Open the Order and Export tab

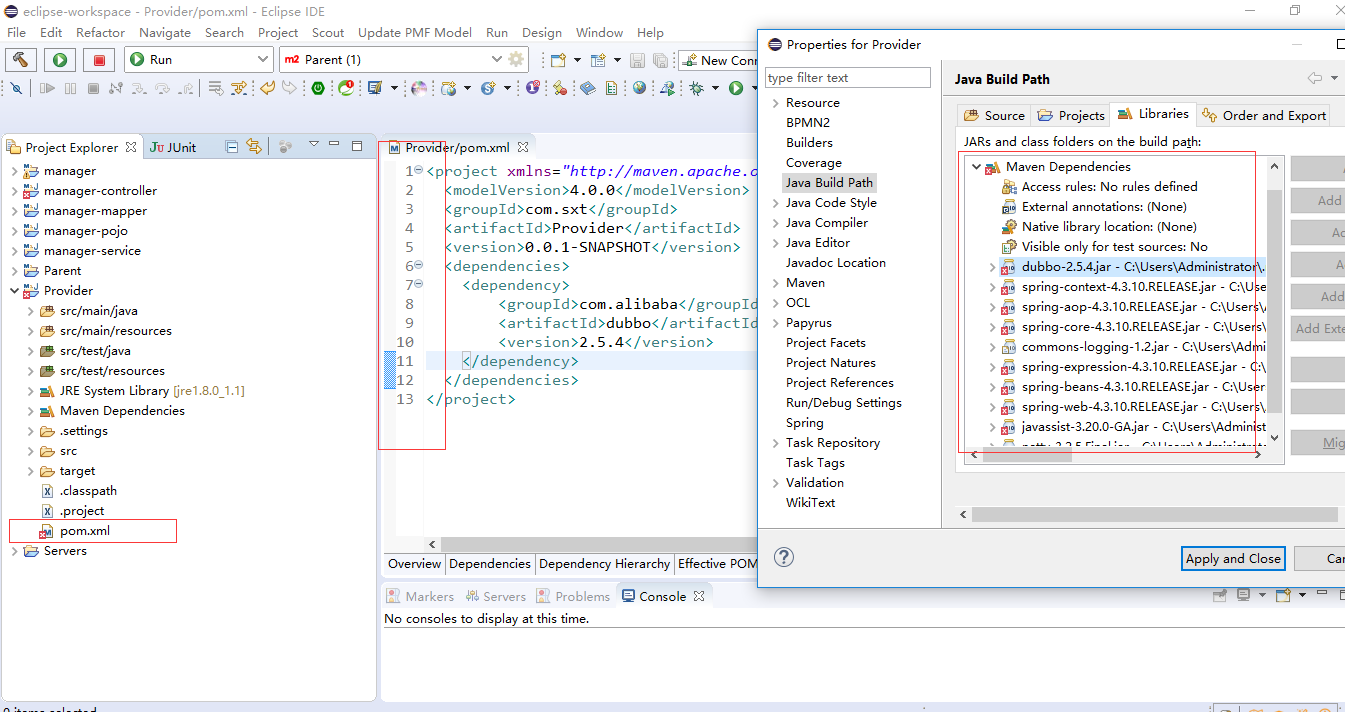[x=1264, y=115]
